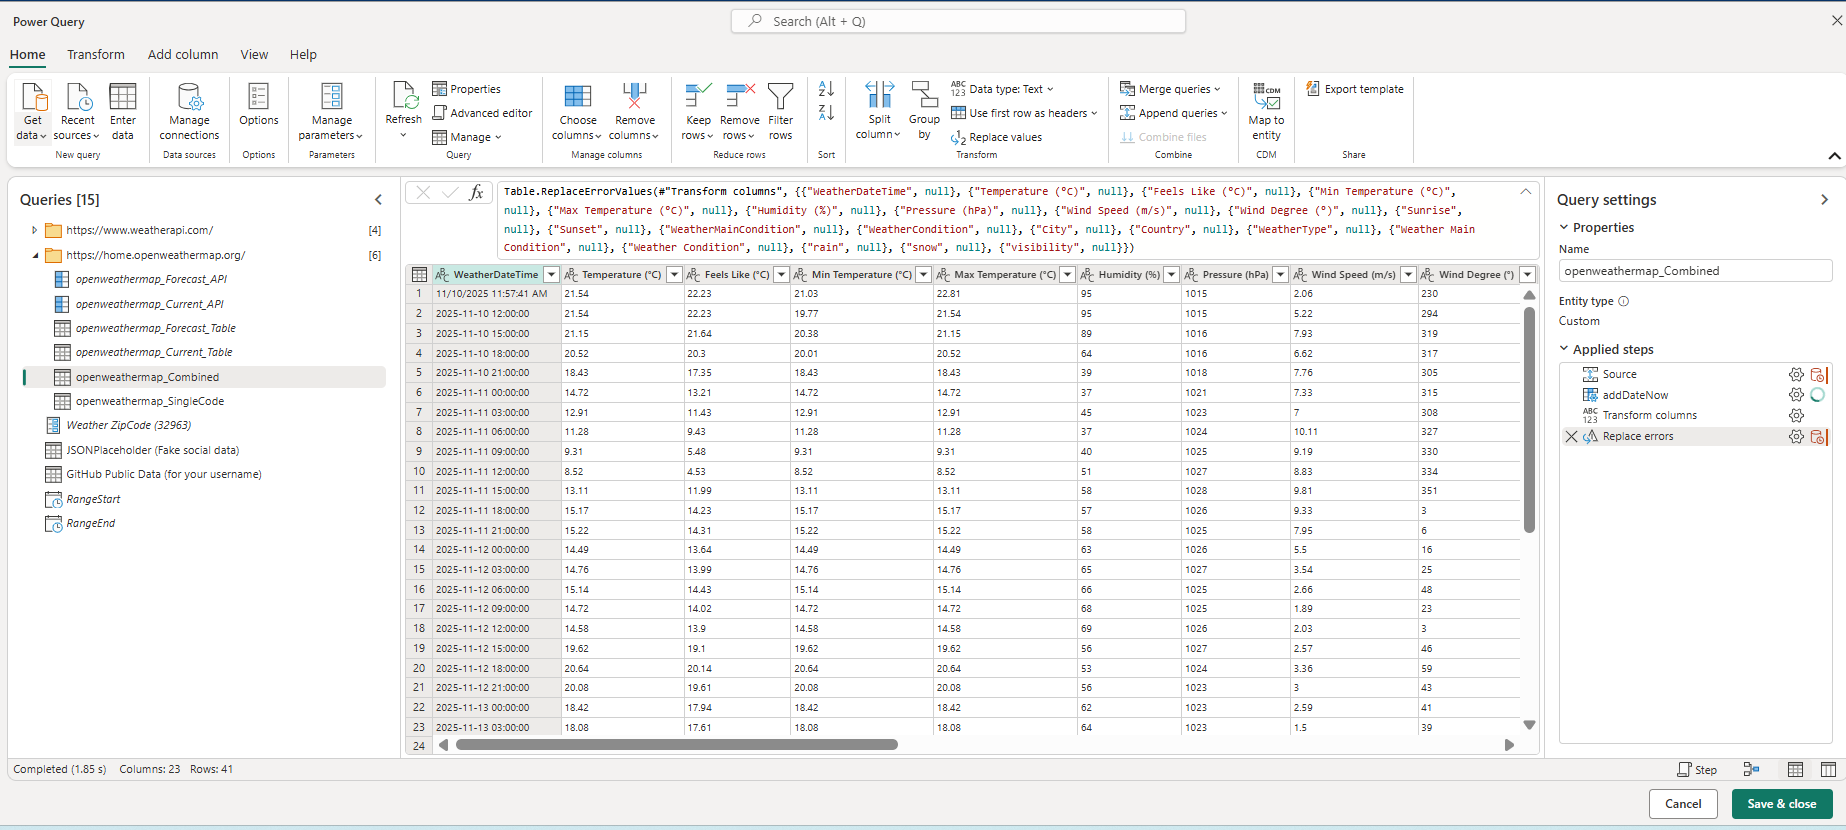
Task: Delete the Replace errors step
Action: click(x=1572, y=437)
